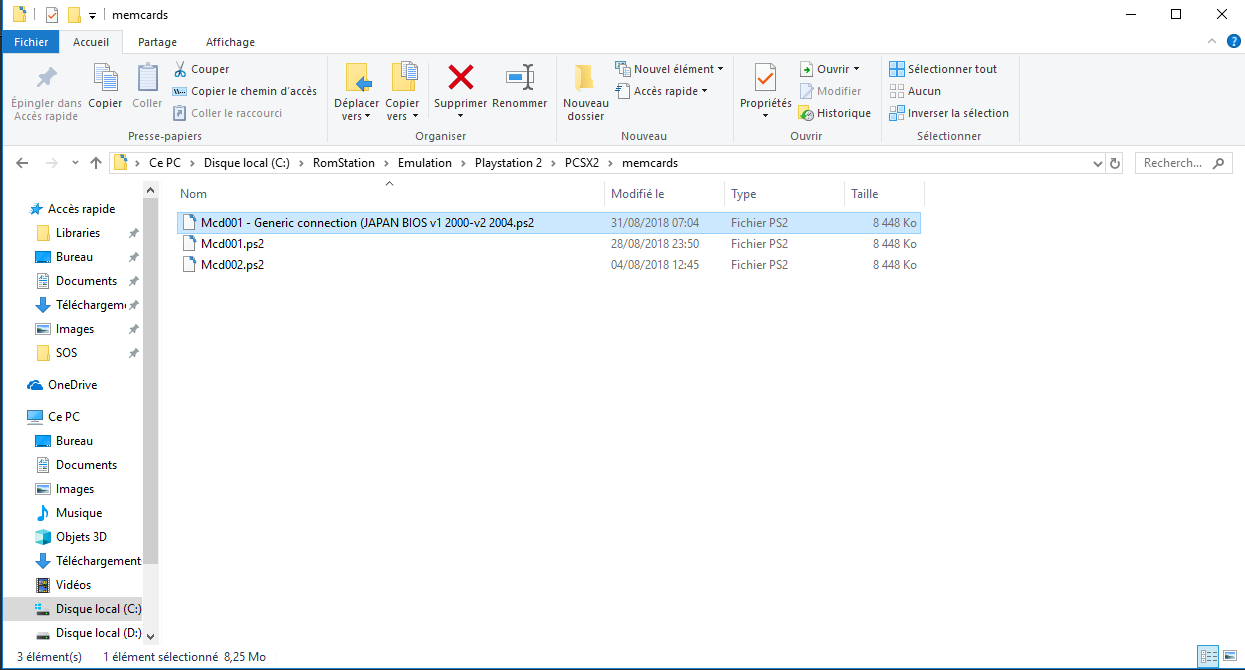The height and width of the screenshot is (670, 1245).
Task: Refresh the folder view
Action: point(1115,163)
